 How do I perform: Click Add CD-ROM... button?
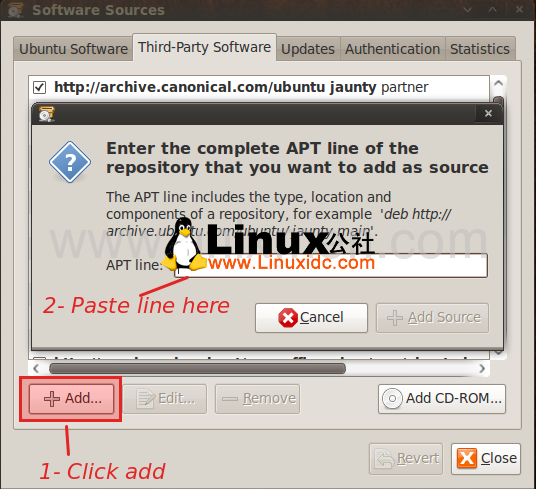coord(442,399)
